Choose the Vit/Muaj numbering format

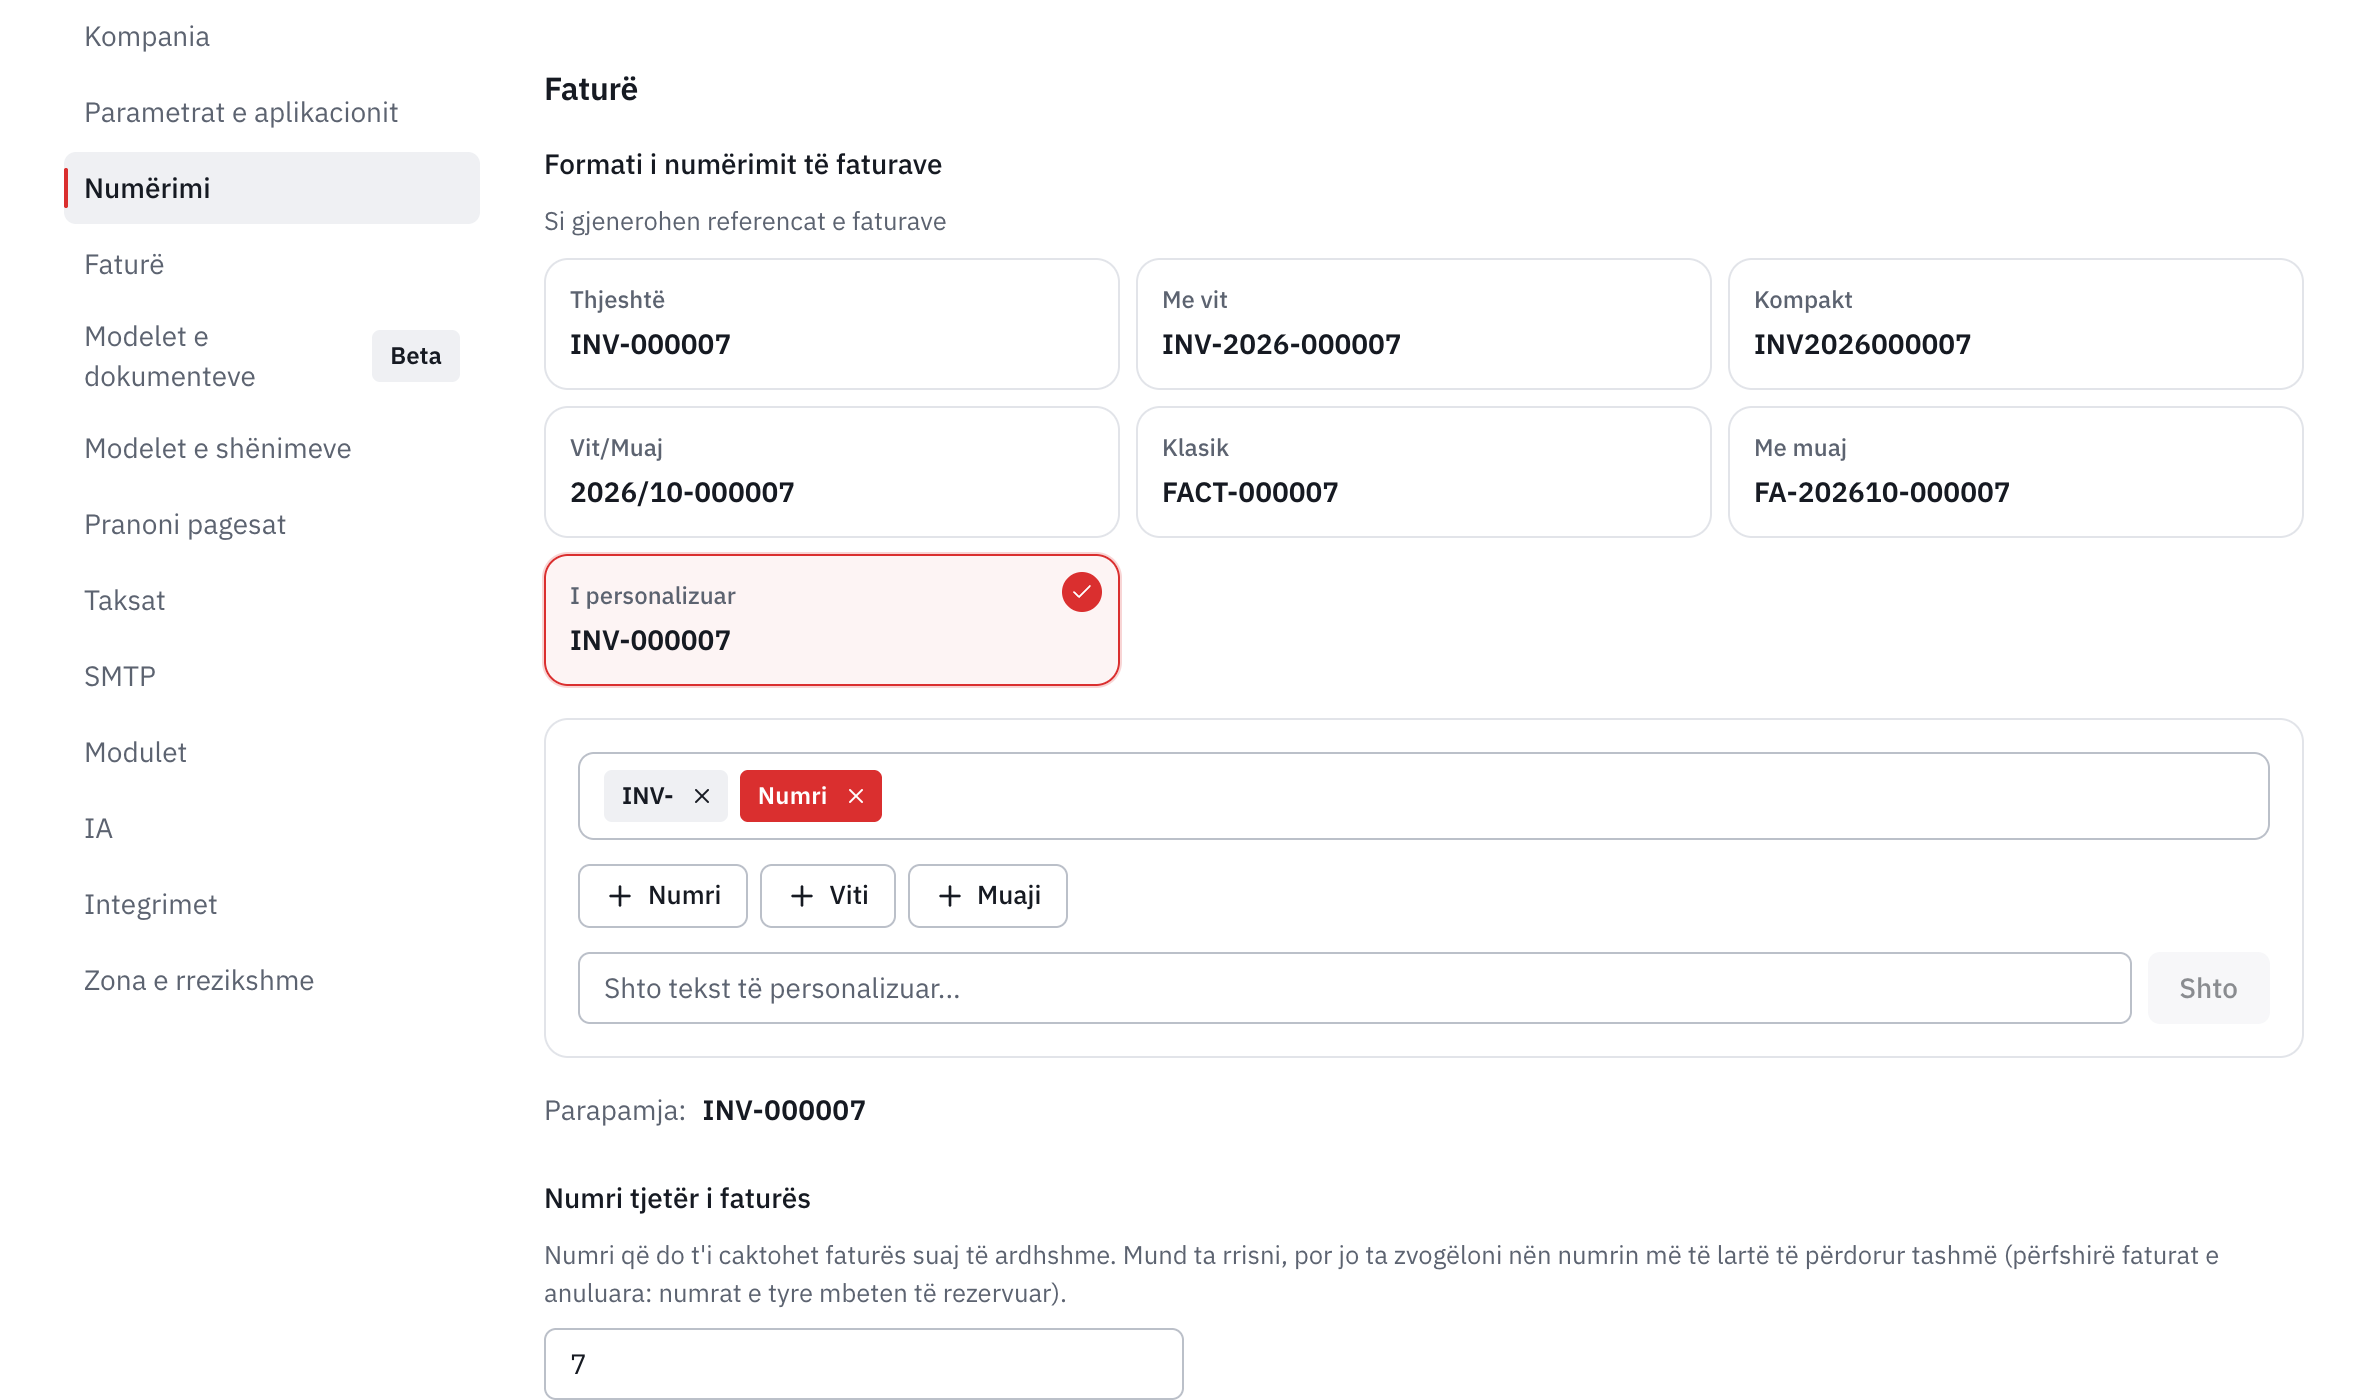tap(832, 472)
